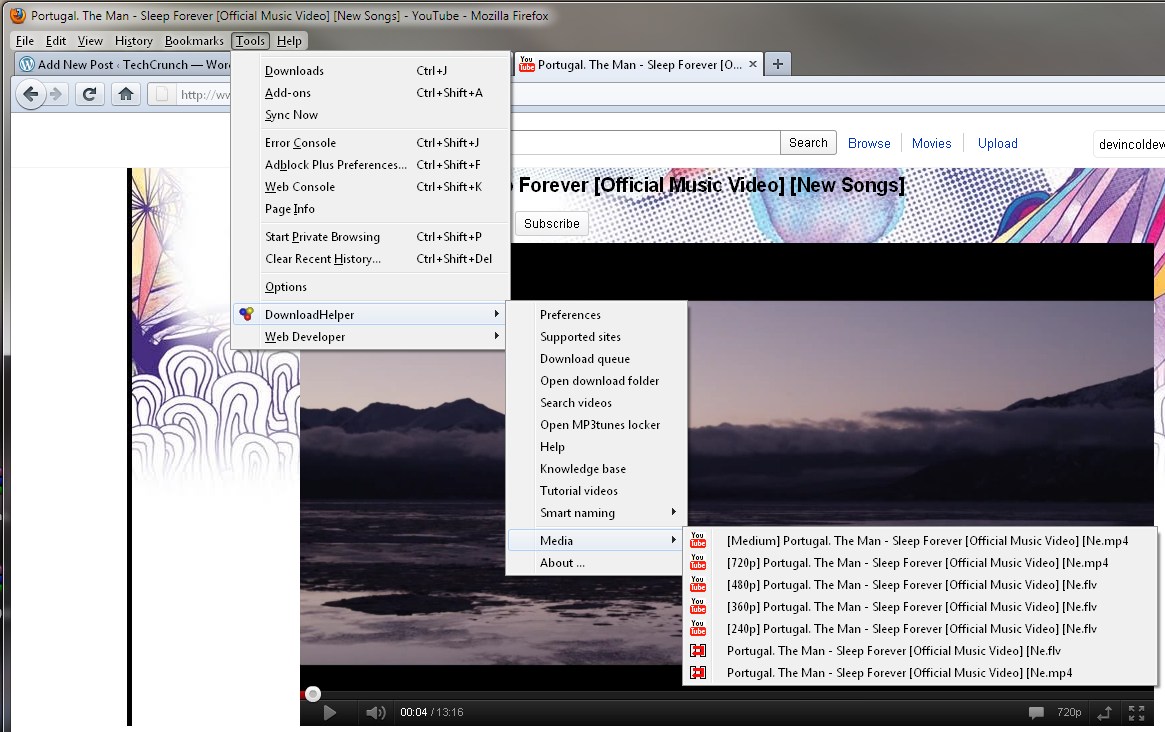Switch the video to fullscreen
Image resolution: width=1165 pixels, height=732 pixels.
pyautogui.click(x=1136, y=713)
